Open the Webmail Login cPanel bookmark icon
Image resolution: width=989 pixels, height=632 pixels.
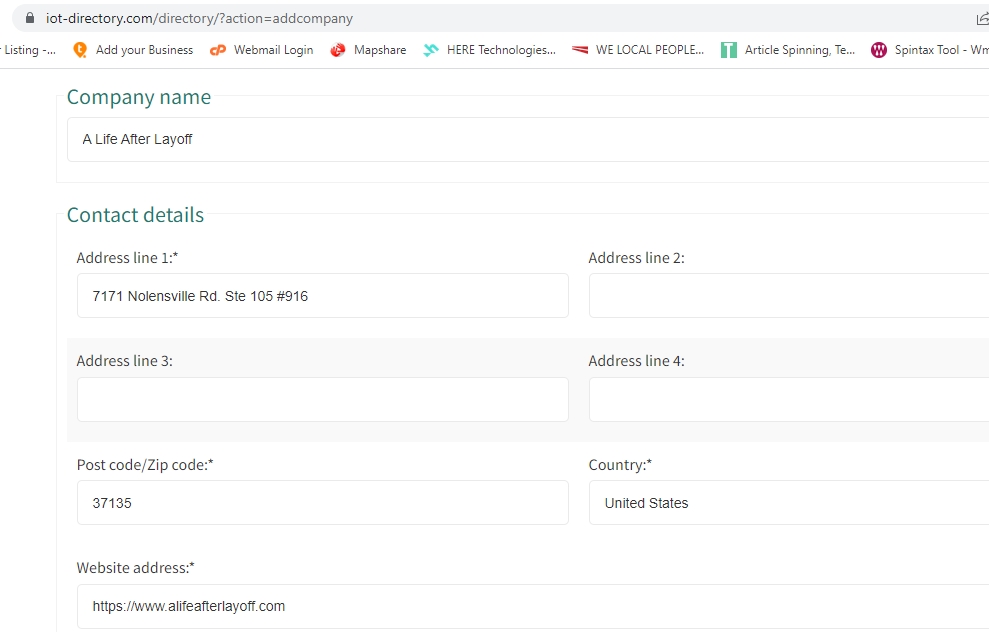click(x=218, y=50)
